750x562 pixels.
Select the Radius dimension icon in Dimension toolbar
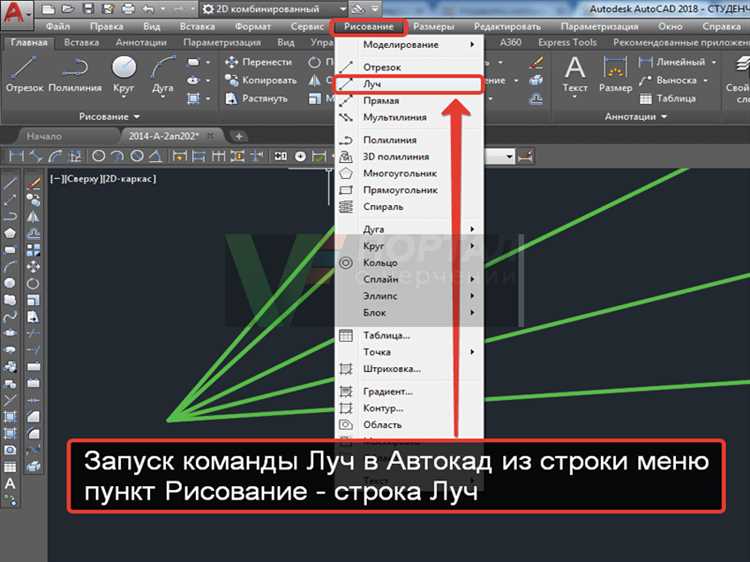(x=98, y=156)
